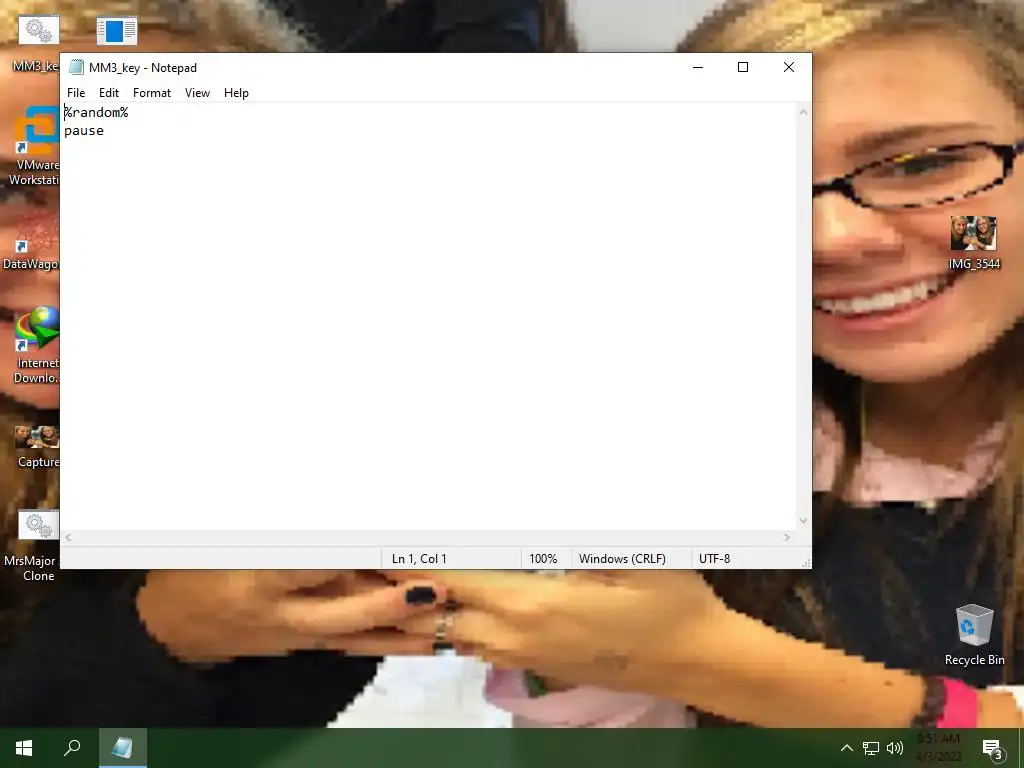Maximize the Notepad window
The height and width of the screenshot is (768, 1024).
pos(743,67)
